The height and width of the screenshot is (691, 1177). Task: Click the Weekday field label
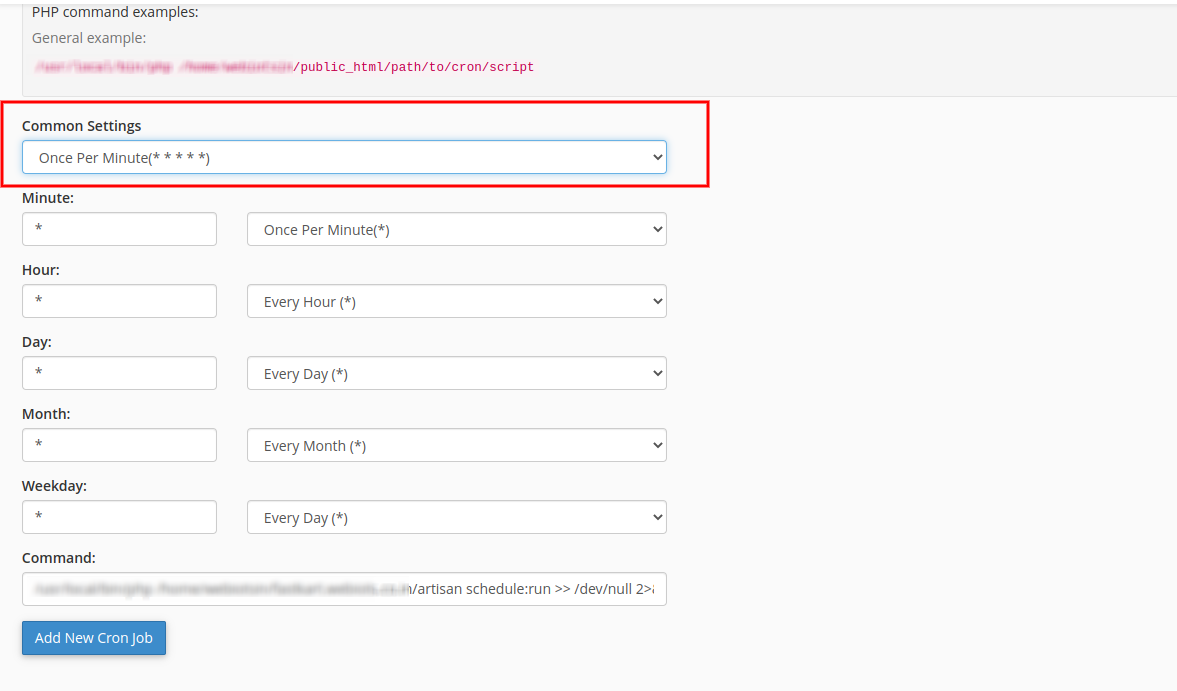(54, 486)
